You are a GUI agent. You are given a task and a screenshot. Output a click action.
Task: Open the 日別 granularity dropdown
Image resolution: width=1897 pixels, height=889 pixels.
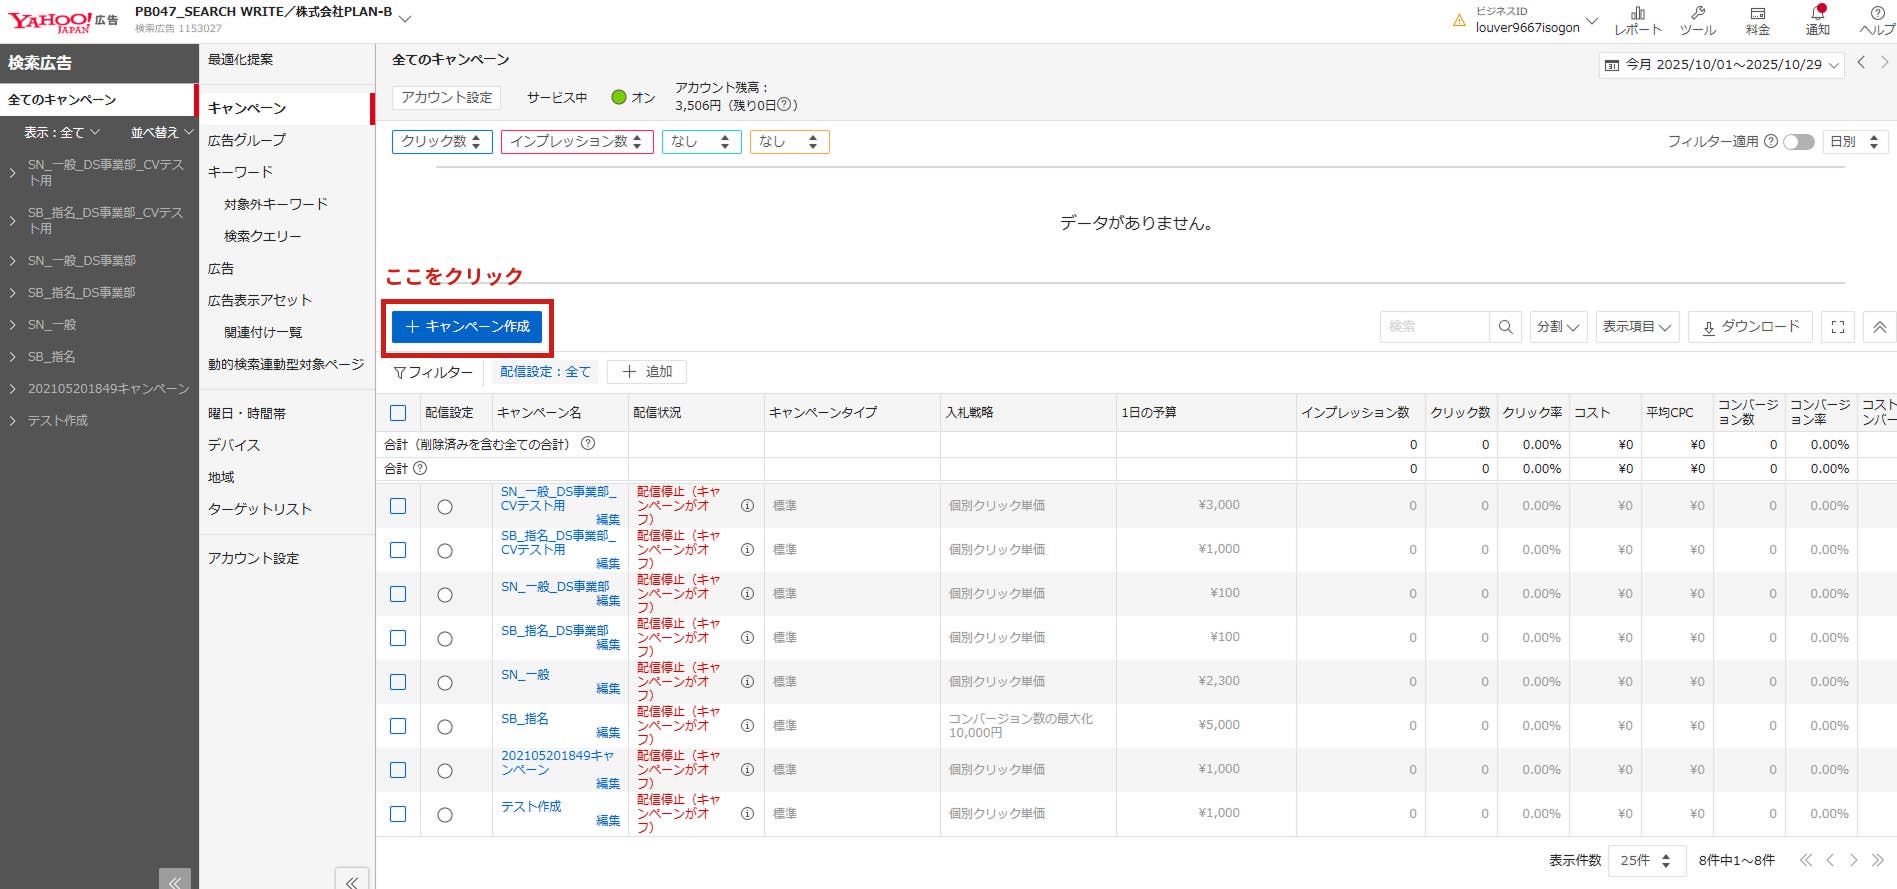click(x=1855, y=142)
